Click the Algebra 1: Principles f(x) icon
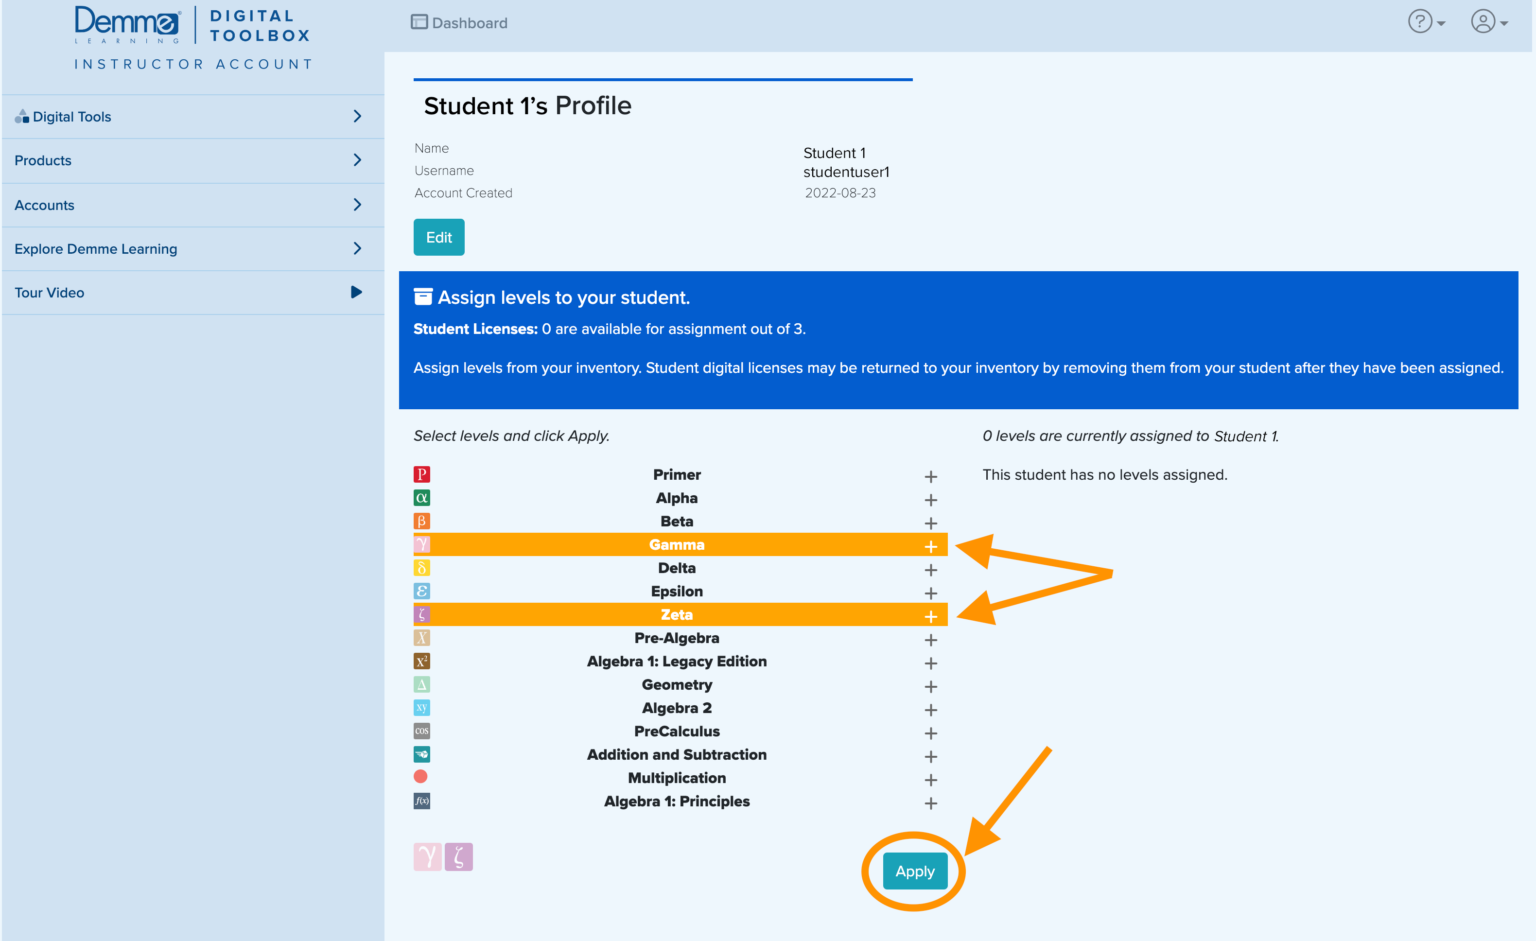Screen dimensions: 1536x941 [x=421, y=801]
